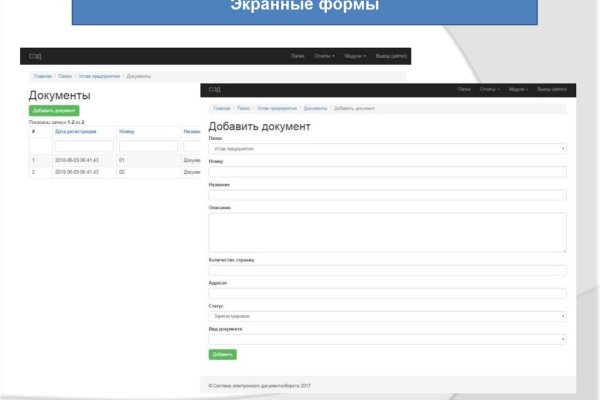Click the Название input field

[x=387, y=194]
